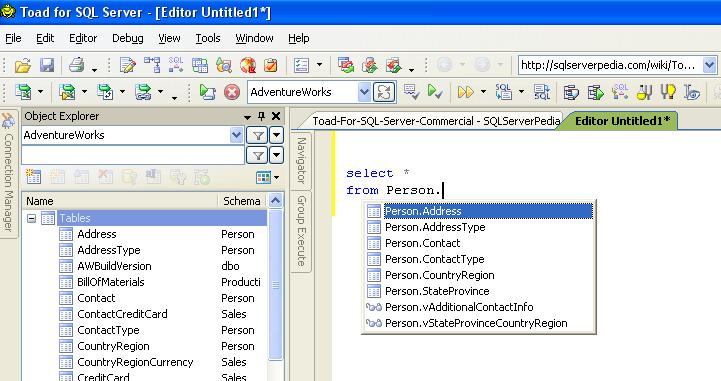
Task: Click the green run script icon
Action: [x=207, y=92]
